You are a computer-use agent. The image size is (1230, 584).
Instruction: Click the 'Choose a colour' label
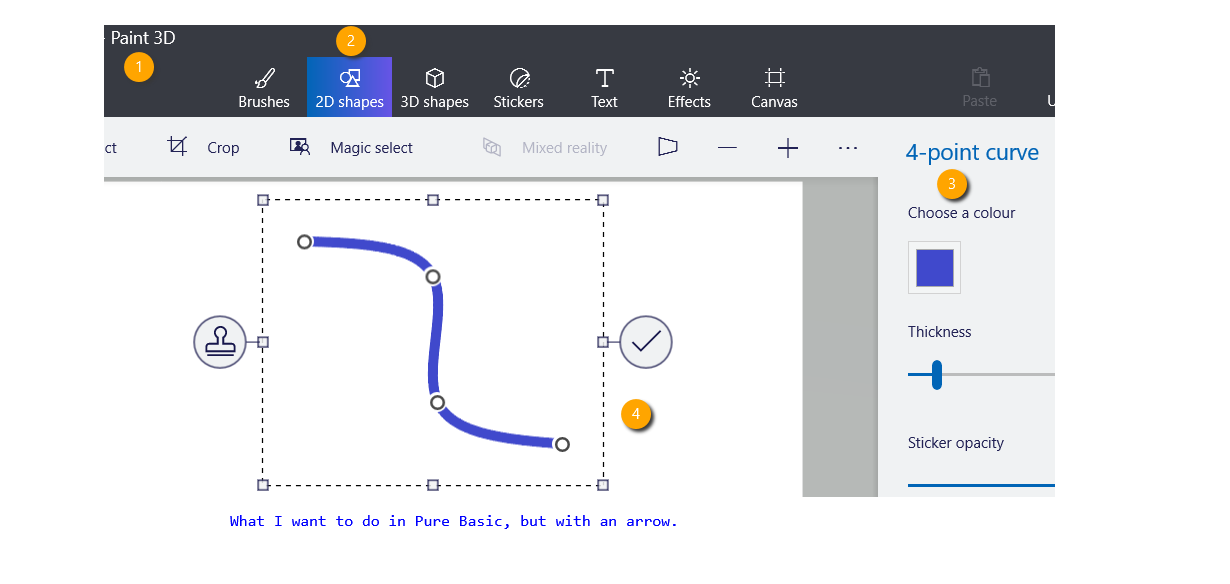[x=961, y=212]
